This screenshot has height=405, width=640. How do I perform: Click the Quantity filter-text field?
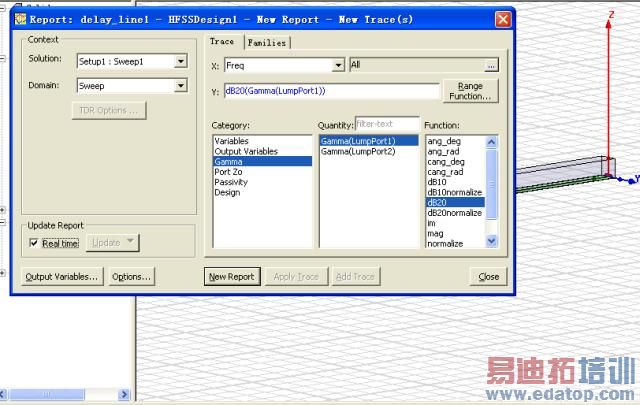387,124
